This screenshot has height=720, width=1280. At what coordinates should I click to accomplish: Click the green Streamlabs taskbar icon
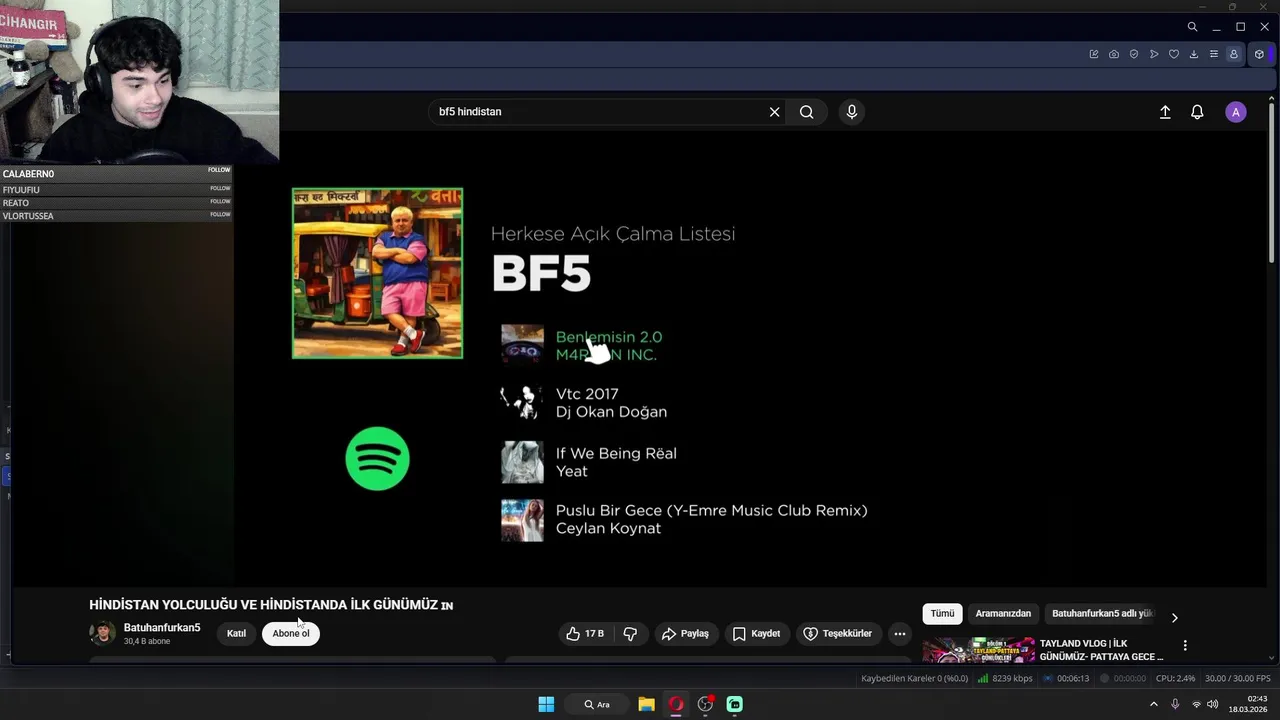[x=735, y=704]
